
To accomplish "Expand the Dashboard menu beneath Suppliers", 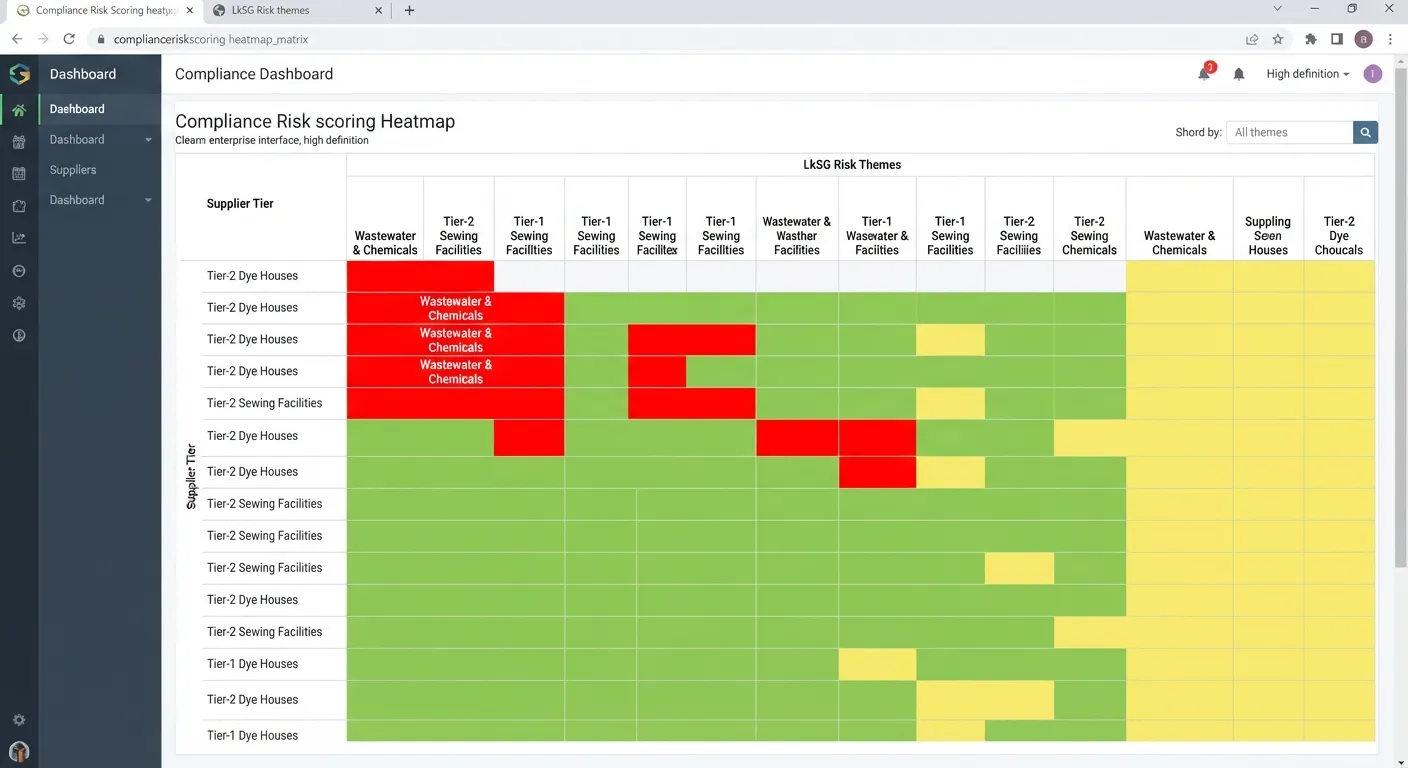I will (100, 200).
